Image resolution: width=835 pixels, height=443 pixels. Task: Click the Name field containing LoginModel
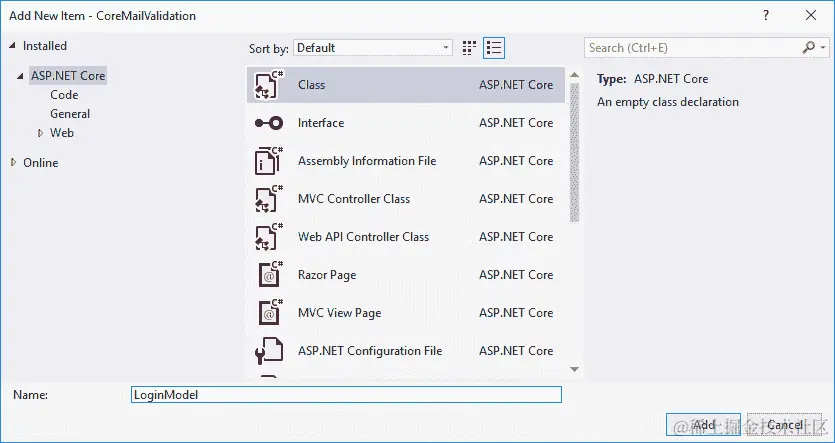click(346, 395)
